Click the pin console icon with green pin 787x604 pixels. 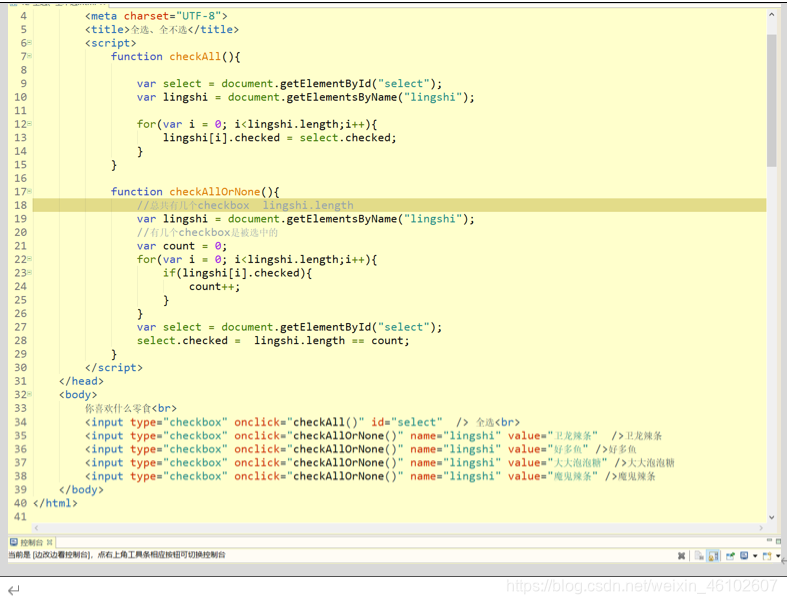[x=730, y=556]
